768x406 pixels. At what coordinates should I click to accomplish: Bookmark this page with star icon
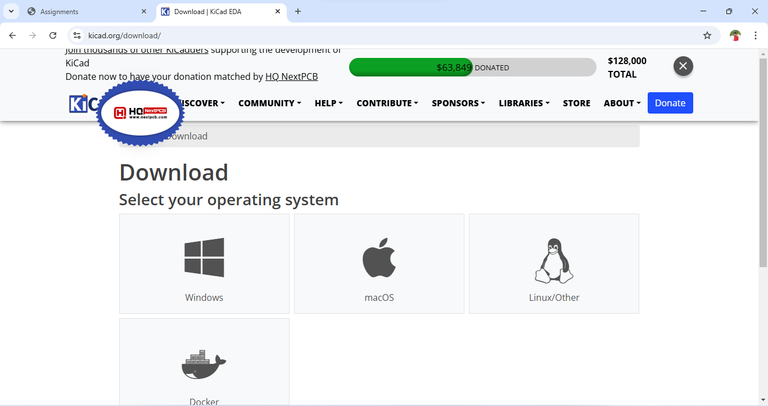pyautogui.click(x=707, y=35)
